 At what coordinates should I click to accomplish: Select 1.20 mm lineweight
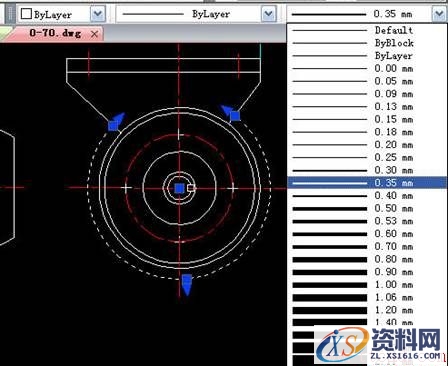coord(367,310)
